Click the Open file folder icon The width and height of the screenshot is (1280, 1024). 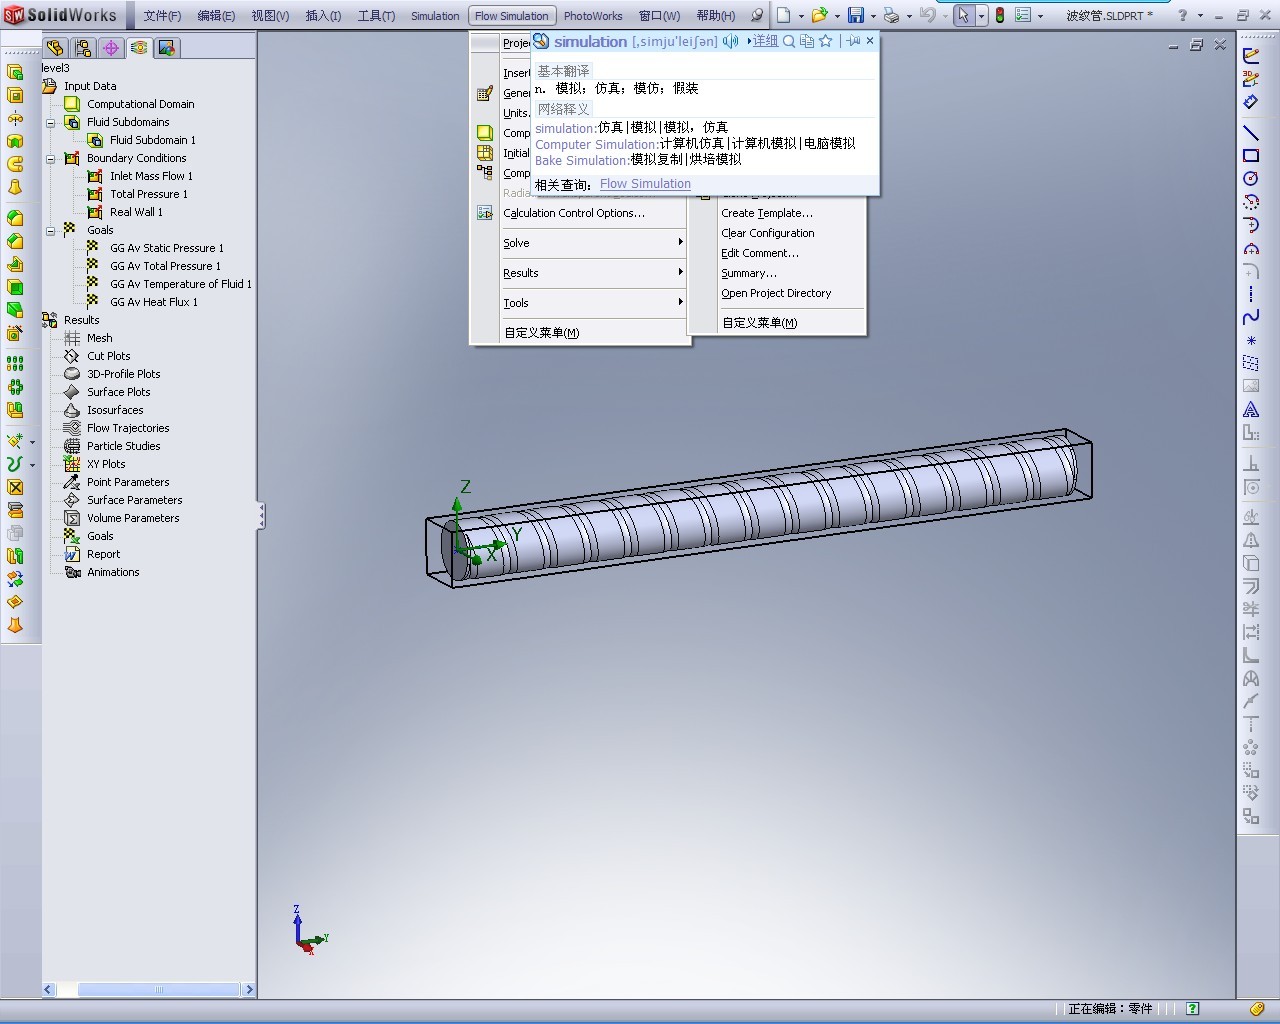[819, 15]
